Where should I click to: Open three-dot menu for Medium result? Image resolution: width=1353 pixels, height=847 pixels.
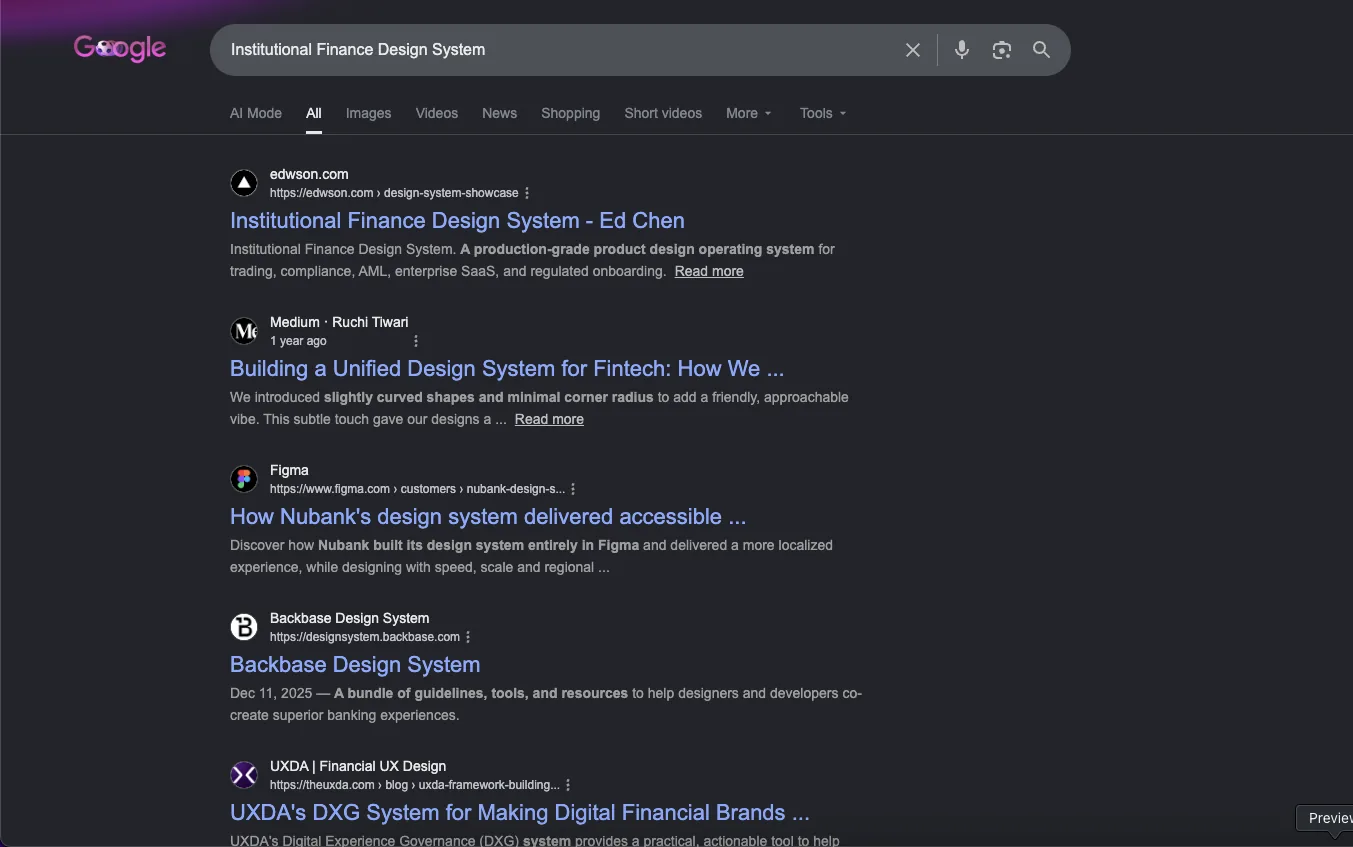pos(416,341)
